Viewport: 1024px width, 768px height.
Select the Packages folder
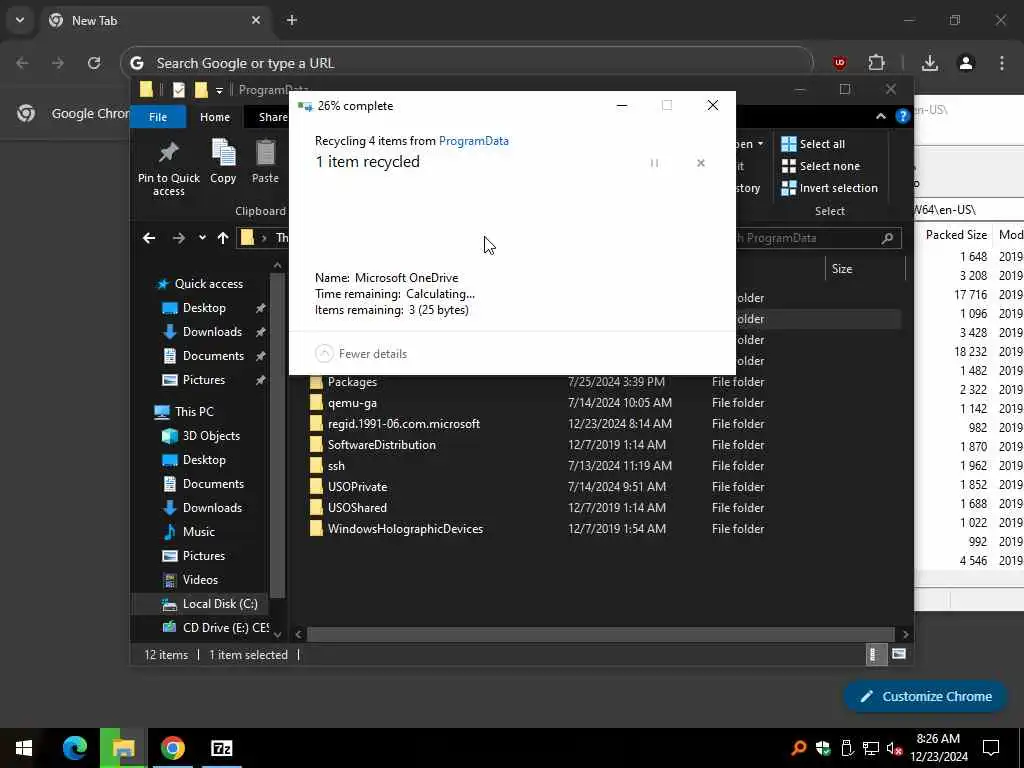click(352, 382)
